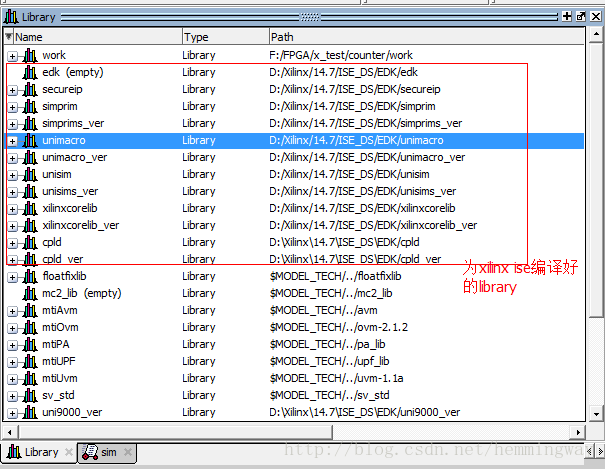Expand the sv_std library
This screenshot has height=469, width=605.
12,396
